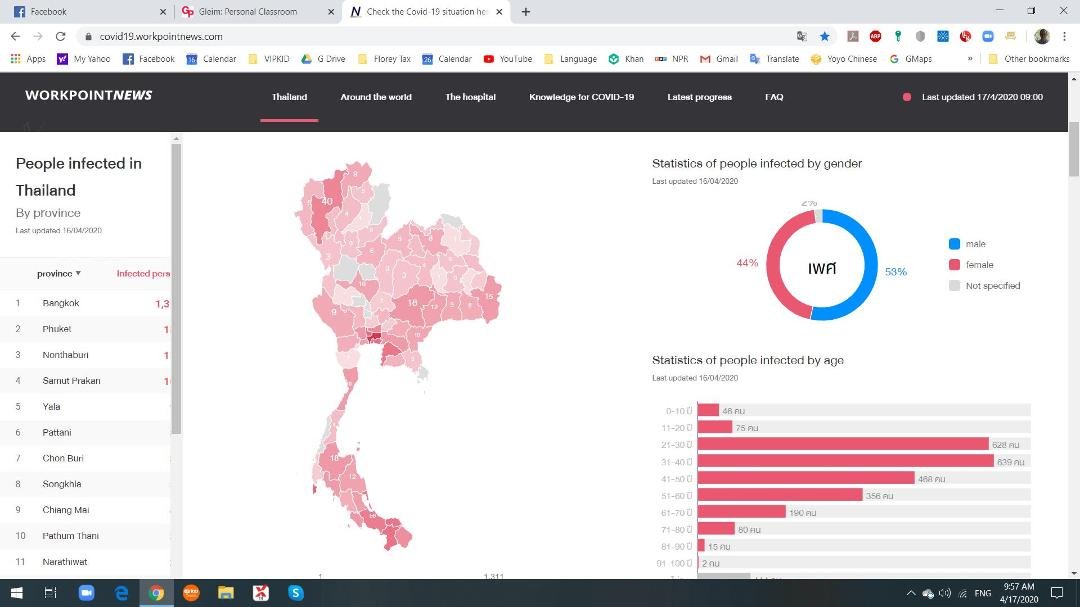Select the Chiang Mai row

tap(85, 510)
